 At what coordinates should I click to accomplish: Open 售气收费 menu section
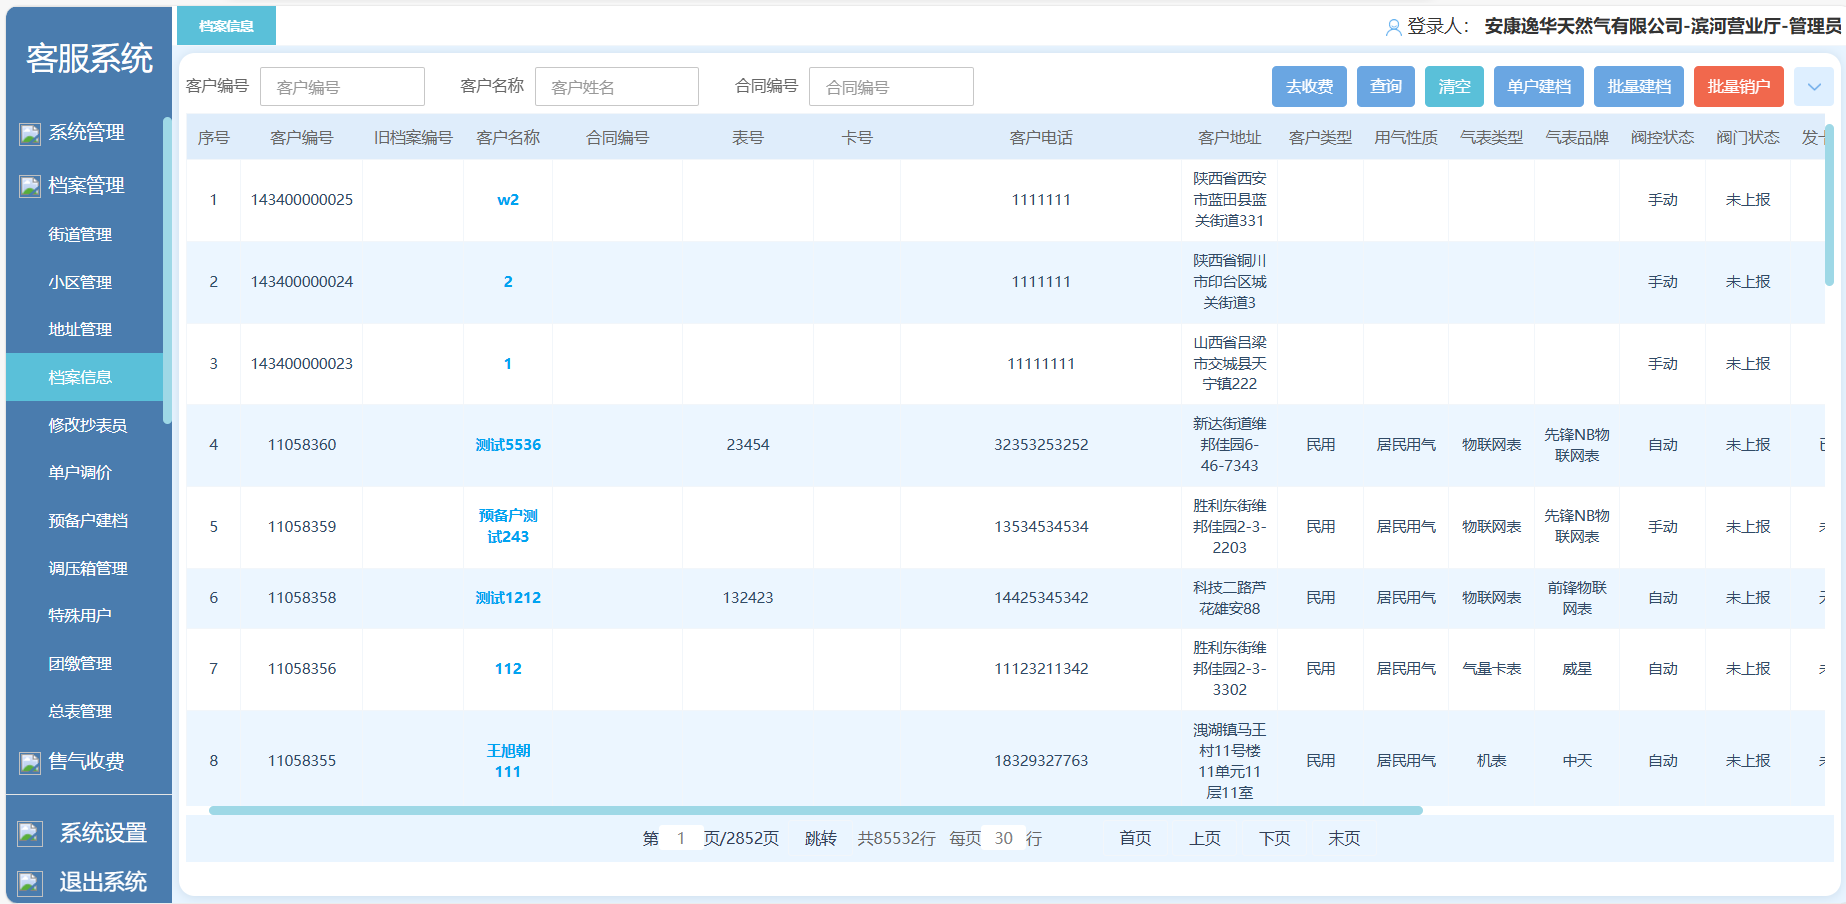point(86,761)
